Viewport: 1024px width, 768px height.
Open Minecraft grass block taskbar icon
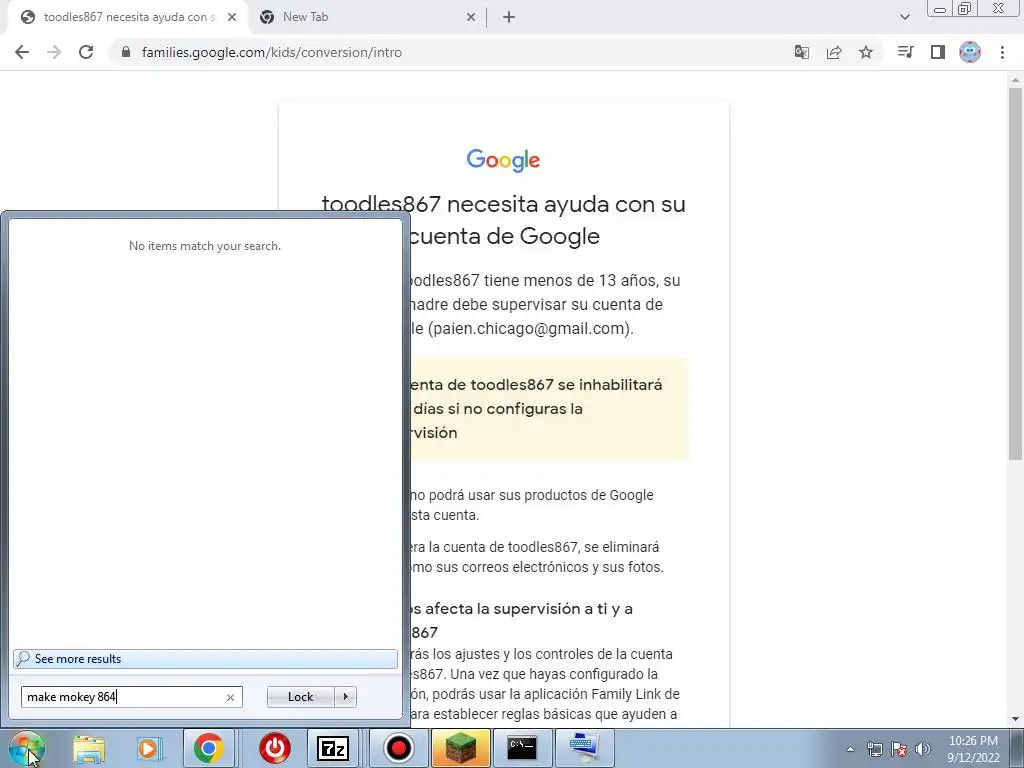(460, 748)
